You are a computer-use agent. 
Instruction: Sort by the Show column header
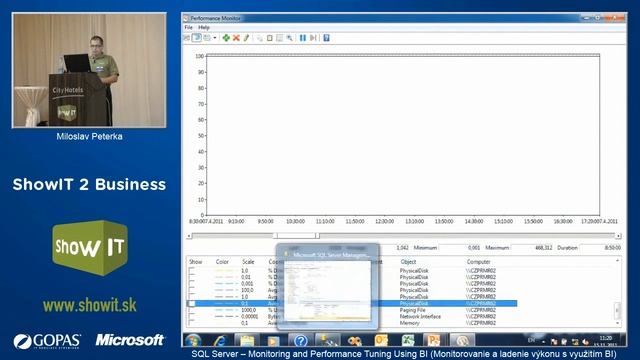point(196,262)
